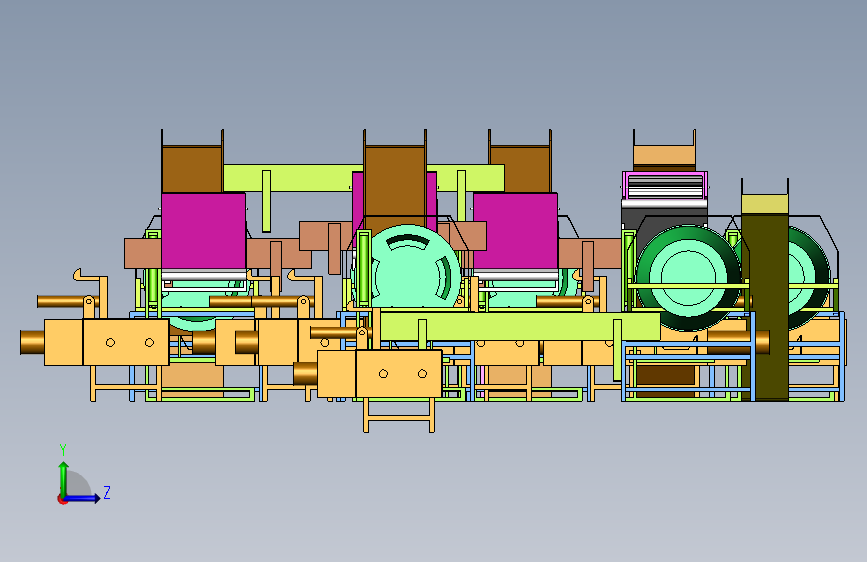
Task: Select the leftmost magenta block
Action: (x=203, y=231)
